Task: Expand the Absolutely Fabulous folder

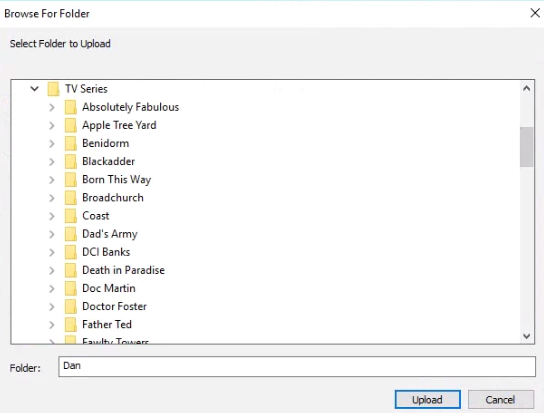Action: click(52, 107)
